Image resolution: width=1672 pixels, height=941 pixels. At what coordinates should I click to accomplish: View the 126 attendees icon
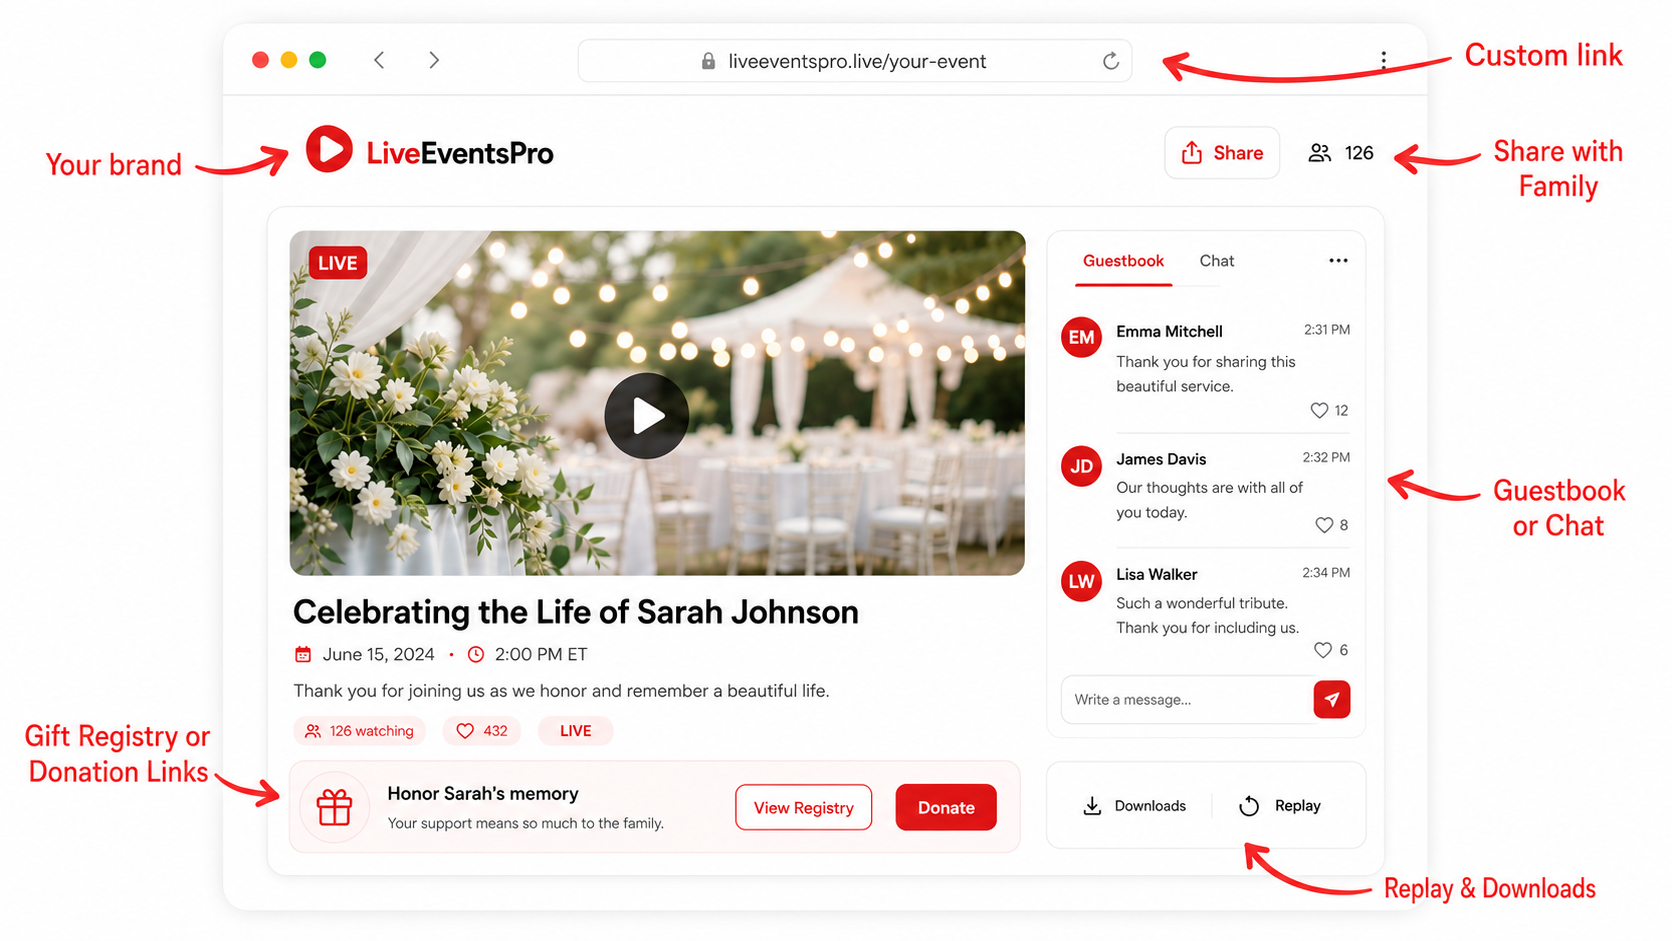[x=1320, y=153]
